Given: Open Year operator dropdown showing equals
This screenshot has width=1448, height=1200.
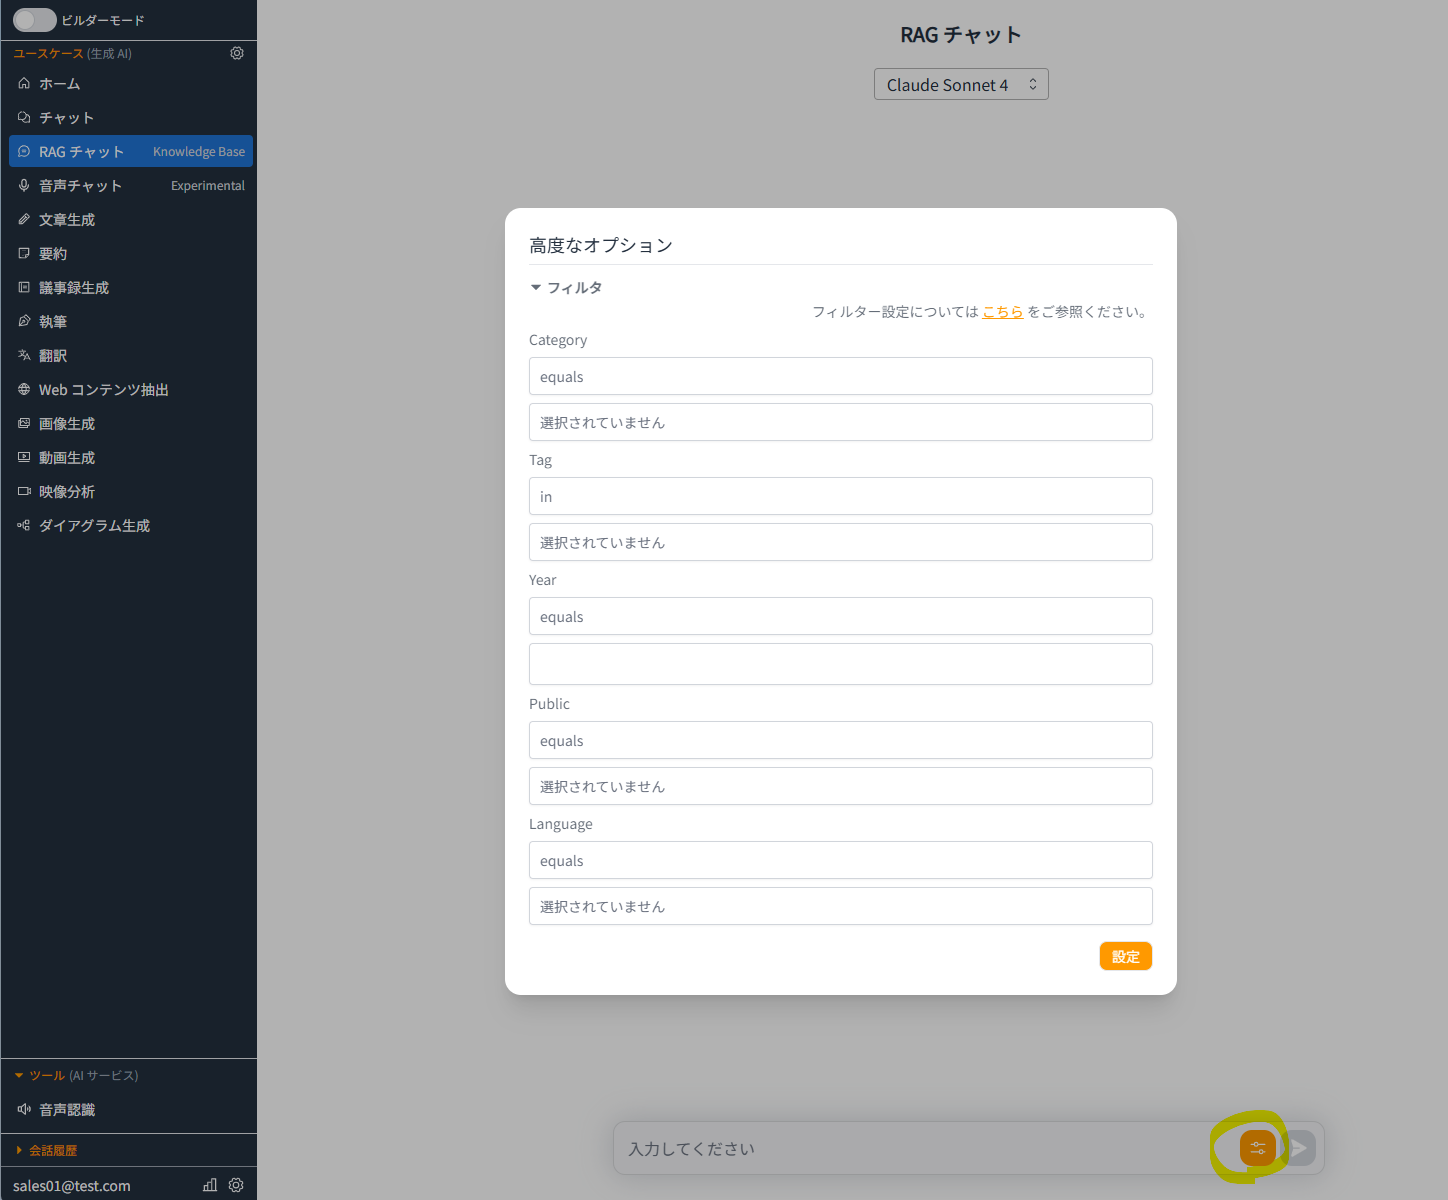Looking at the screenshot, I should (x=840, y=617).
